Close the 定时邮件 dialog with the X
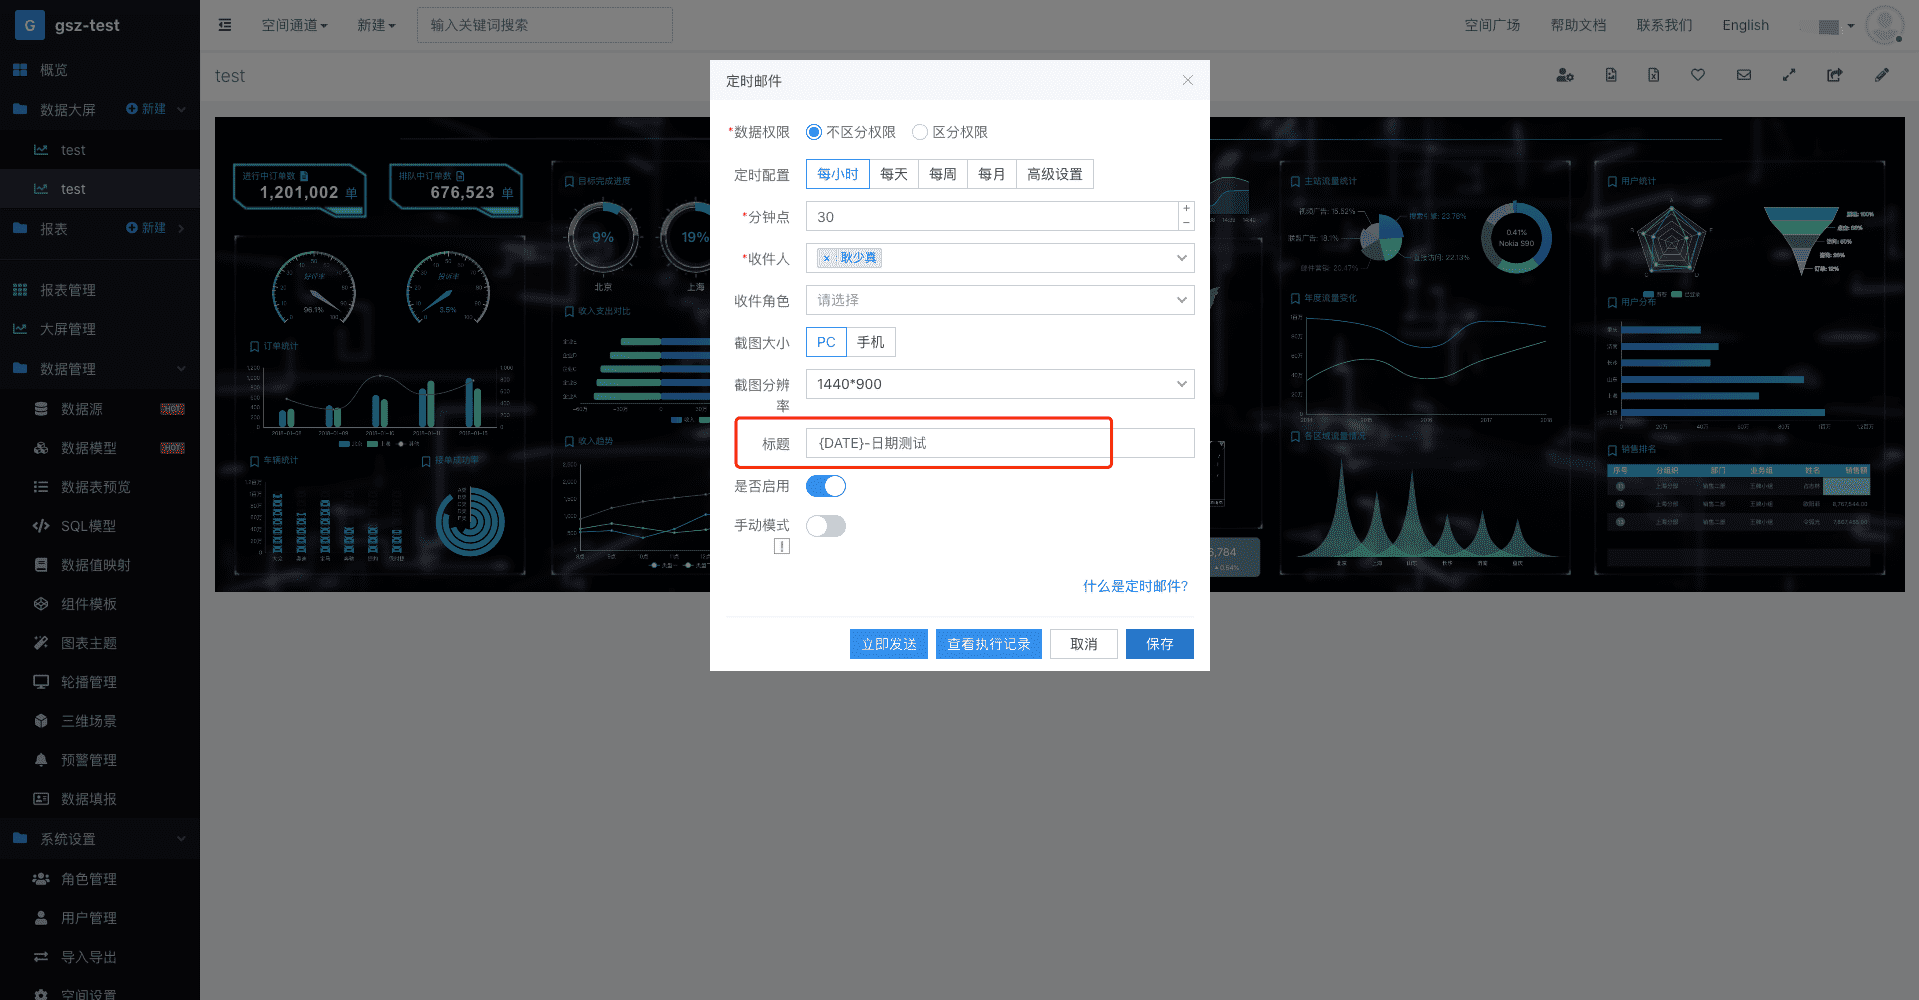This screenshot has height=1000, width=1919. click(1188, 80)
